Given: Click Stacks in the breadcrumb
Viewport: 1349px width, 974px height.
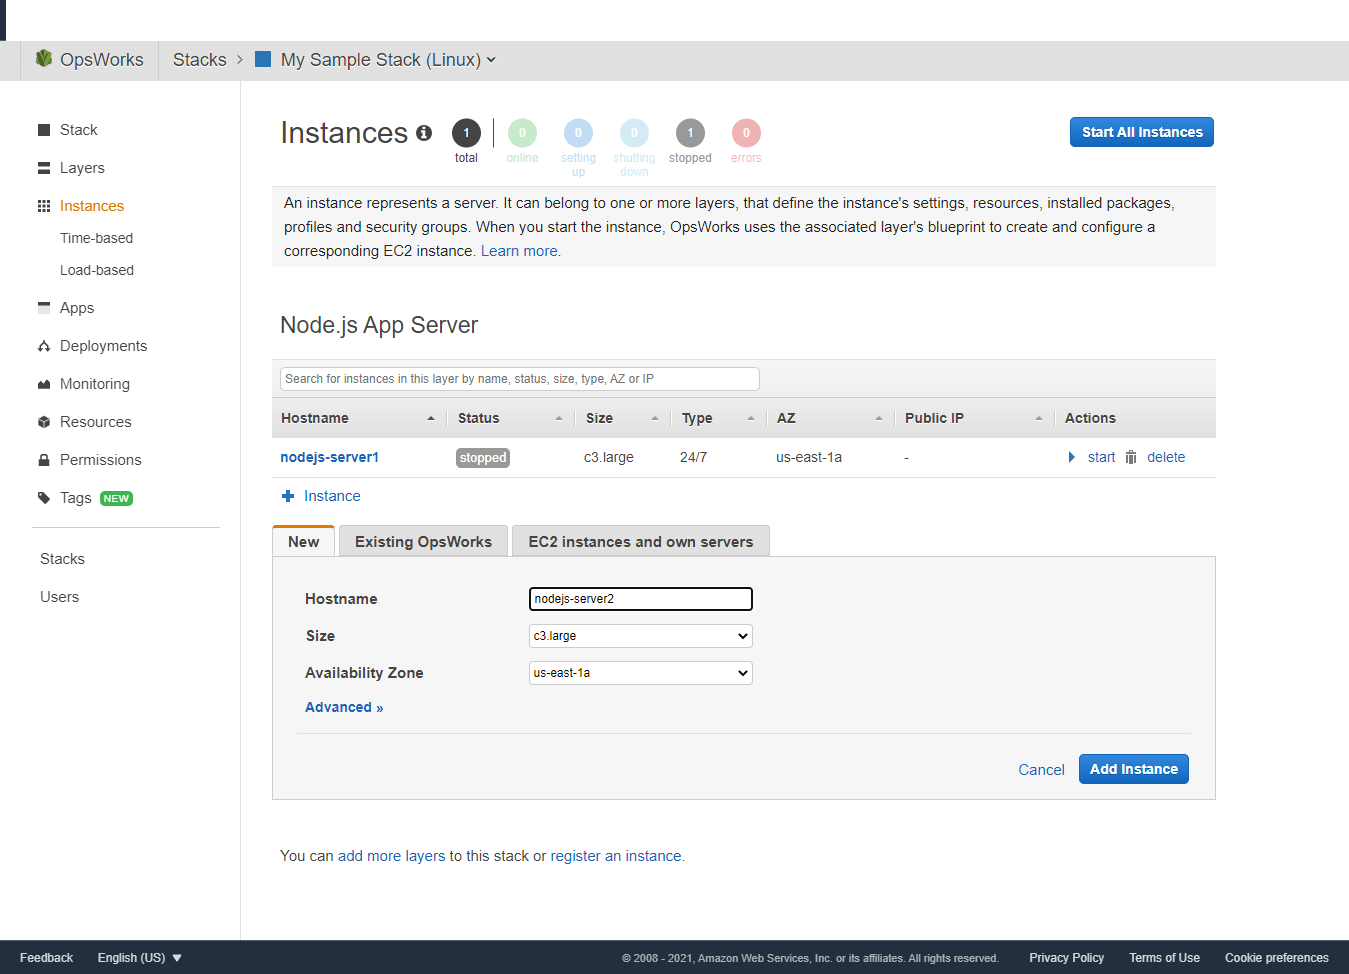Looking at the screenshot, I should 200,60.
